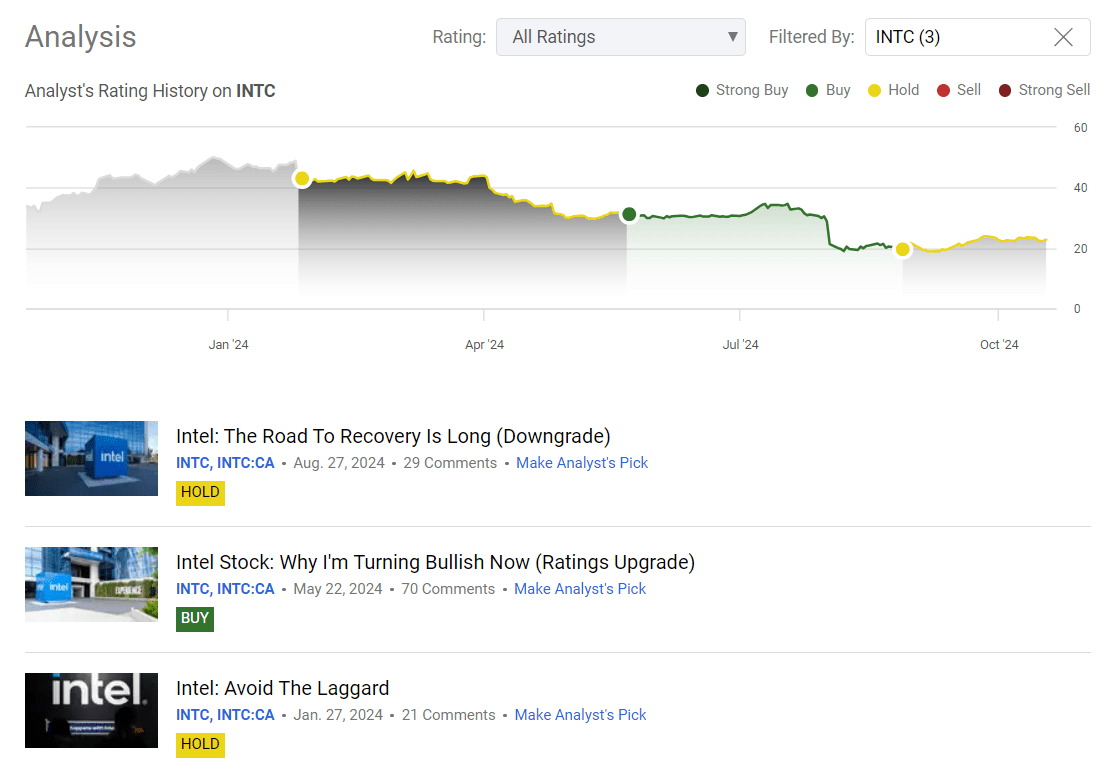
Task: Click the Apr '24 axis label
Action: coord(484,344)
